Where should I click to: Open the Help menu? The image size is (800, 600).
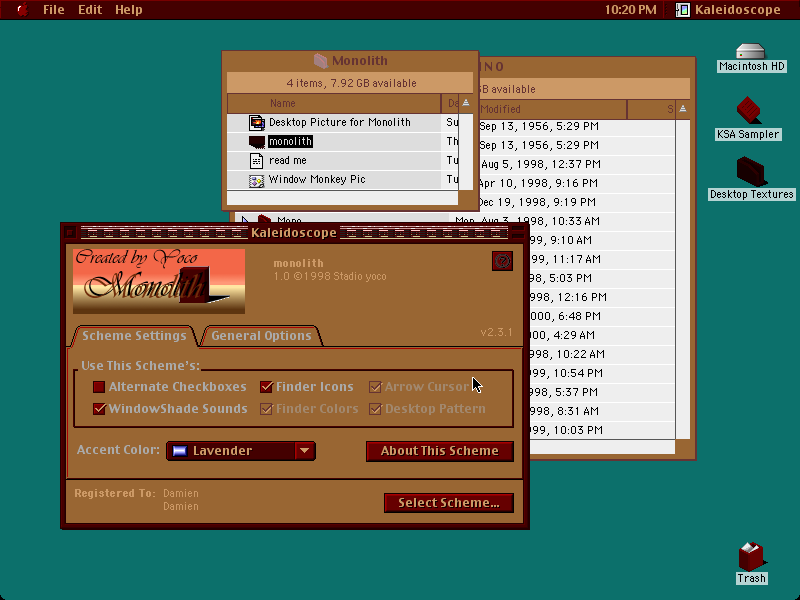pyautogui.click(x=129, y=10)
